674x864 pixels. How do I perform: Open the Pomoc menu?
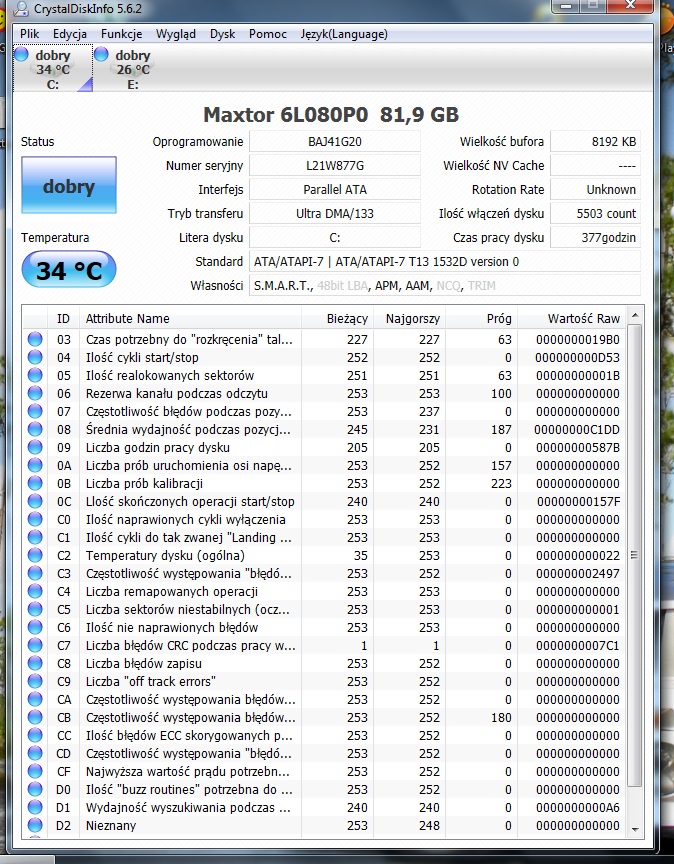(x=268, y=34)
